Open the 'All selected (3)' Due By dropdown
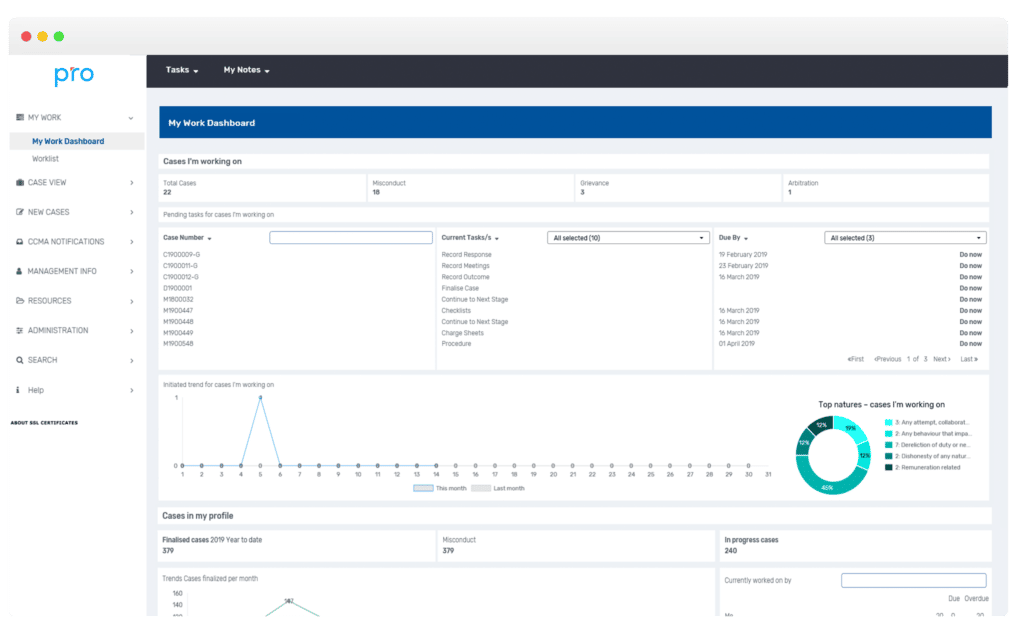The image size is (1024, 629). coord(905,237)
